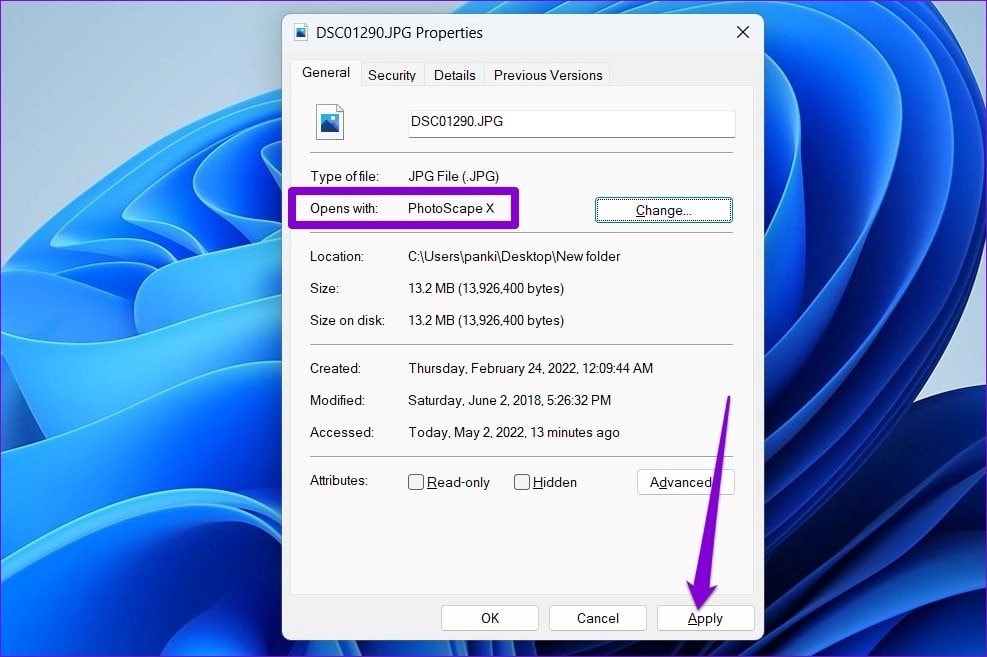Screen dimensions: 987x657
Task: Click the Size on disk value
Action: tap(486, 321)
